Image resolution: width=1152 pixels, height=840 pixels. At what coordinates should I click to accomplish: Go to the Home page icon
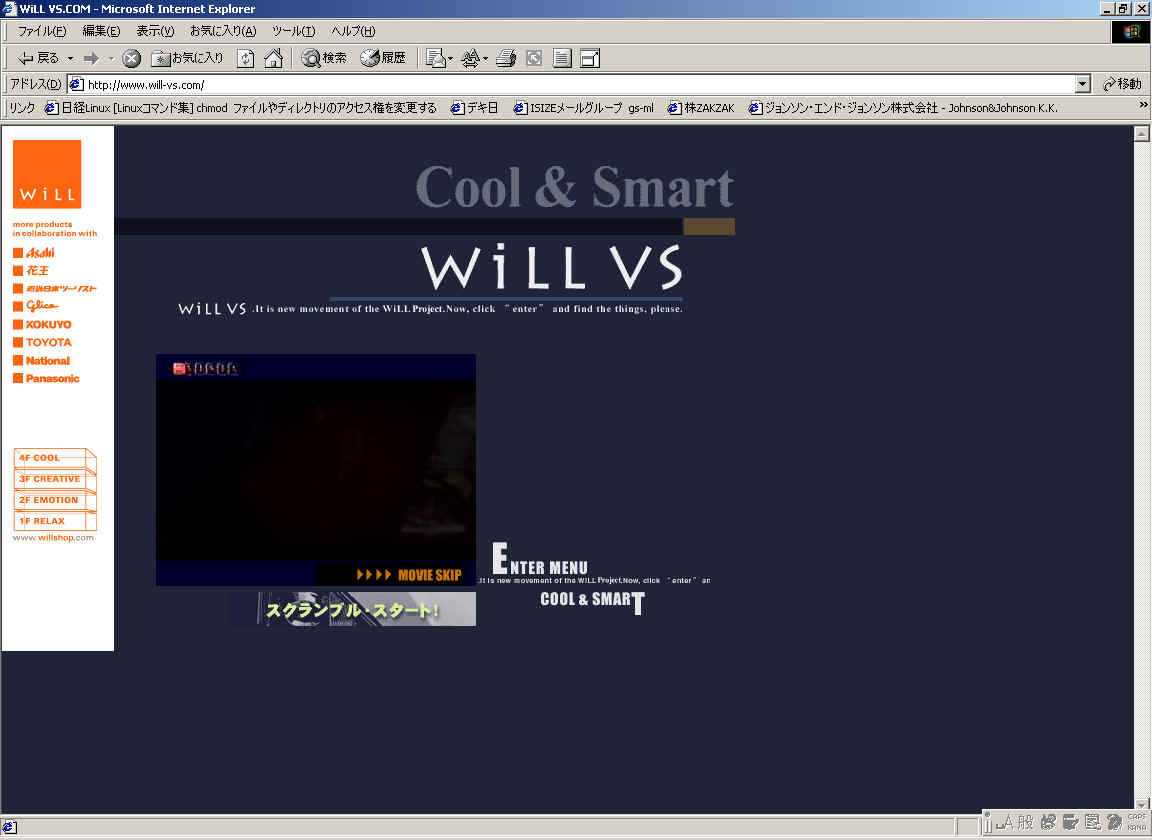pyautogui.click(x=273, y=59)
